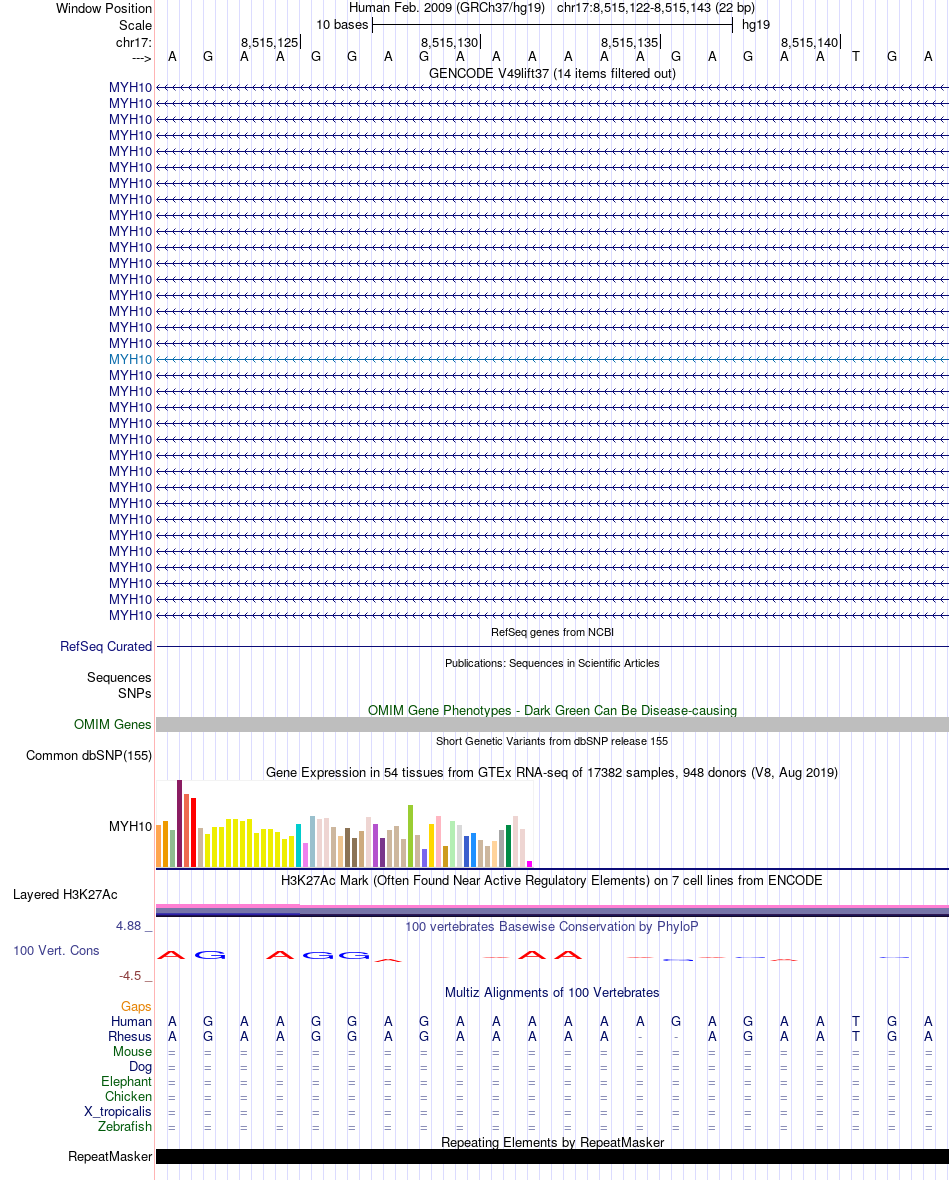
Task: Click the small magenta bar ending the GTEx chart
Action: (529, 864)
